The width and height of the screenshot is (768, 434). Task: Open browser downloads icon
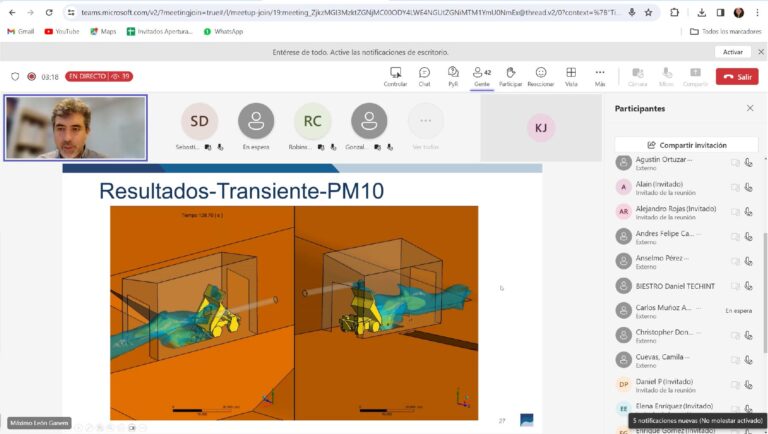(701, 13)
